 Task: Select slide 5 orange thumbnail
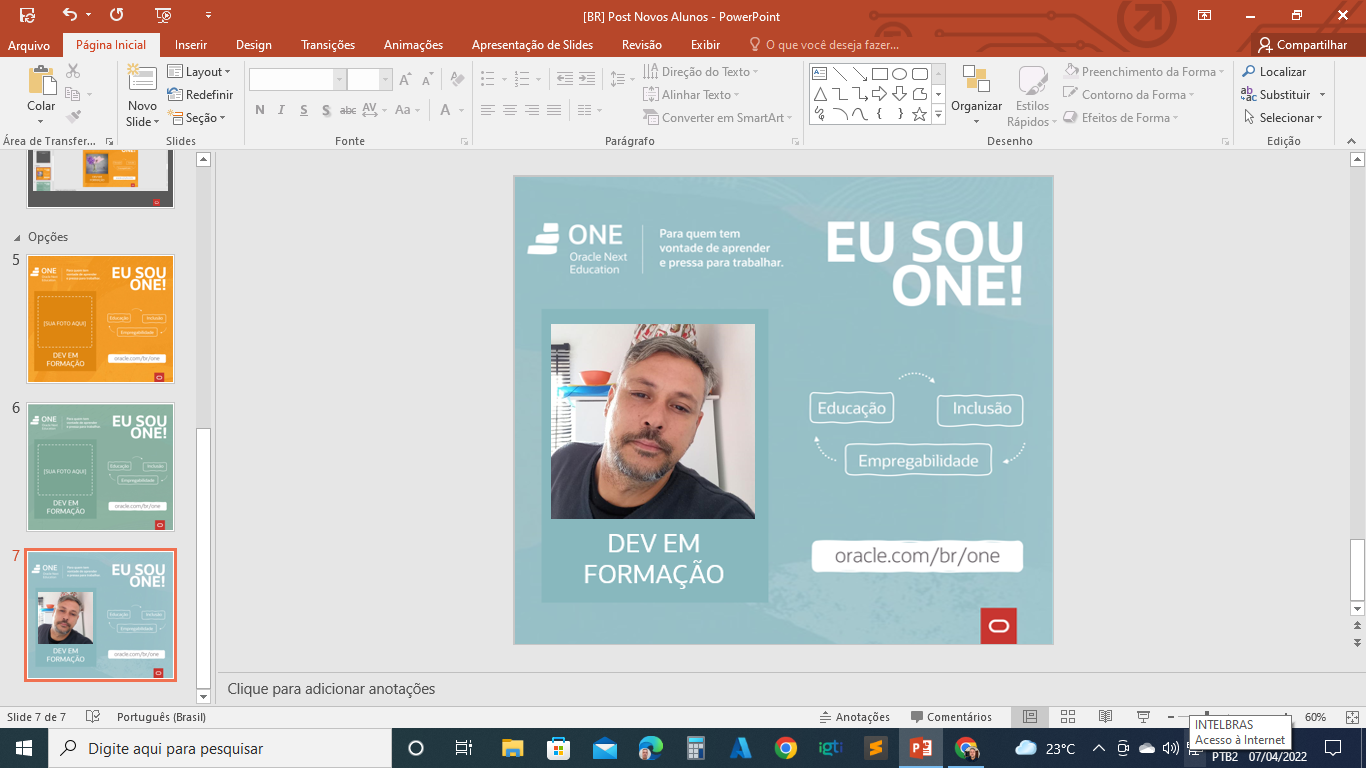coord(100,319)
